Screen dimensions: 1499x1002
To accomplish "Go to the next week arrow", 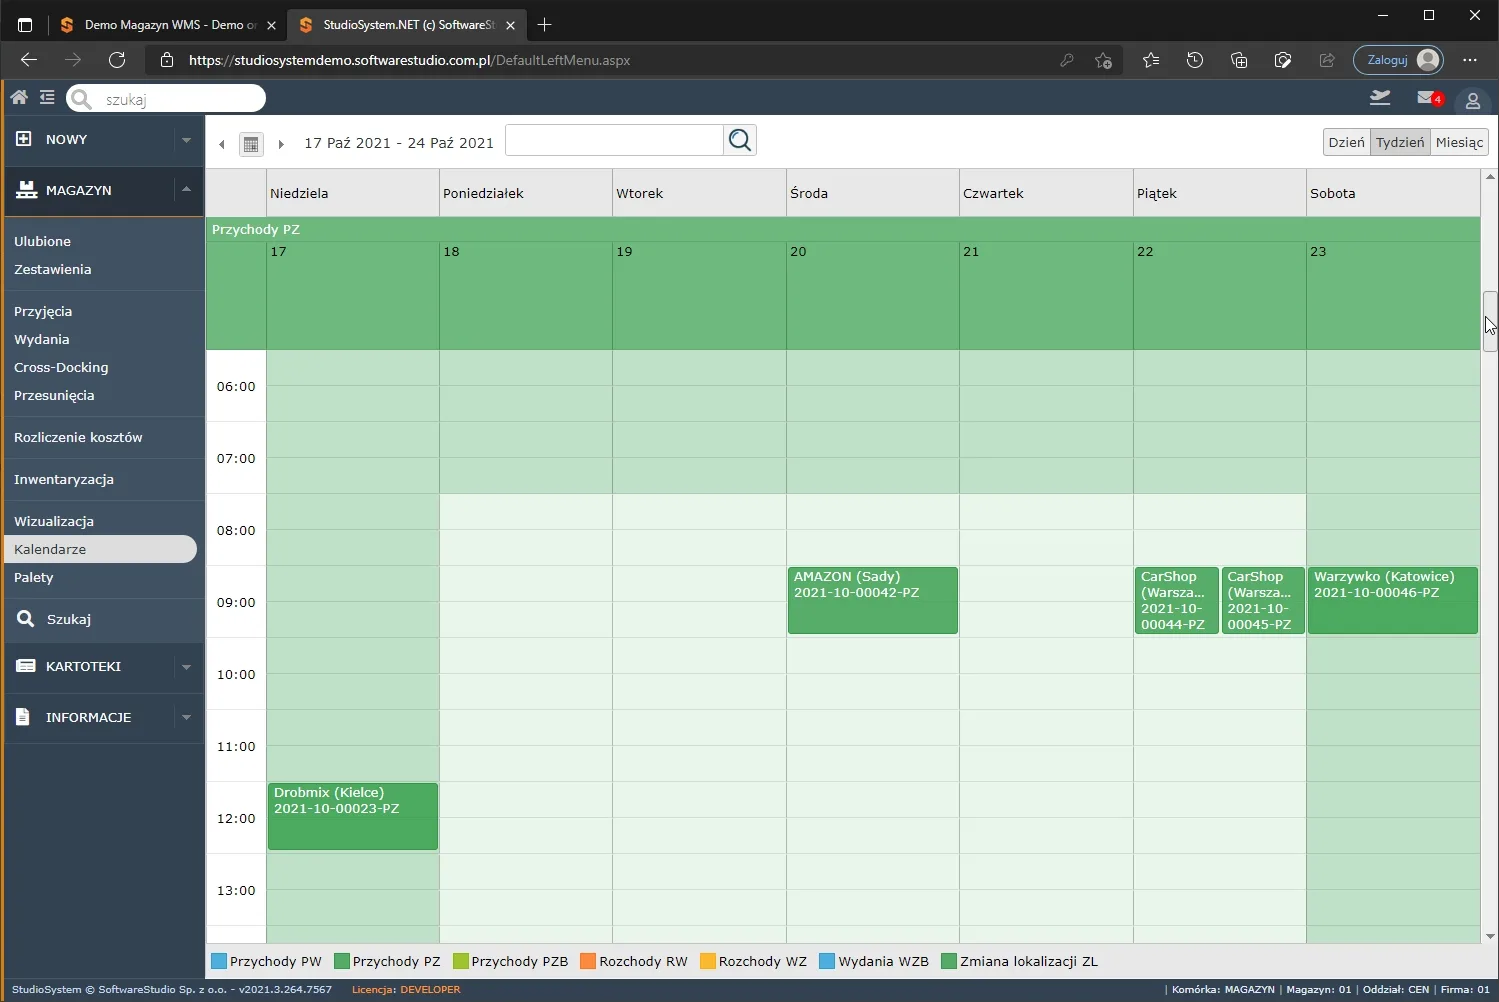I will point(281,144).
